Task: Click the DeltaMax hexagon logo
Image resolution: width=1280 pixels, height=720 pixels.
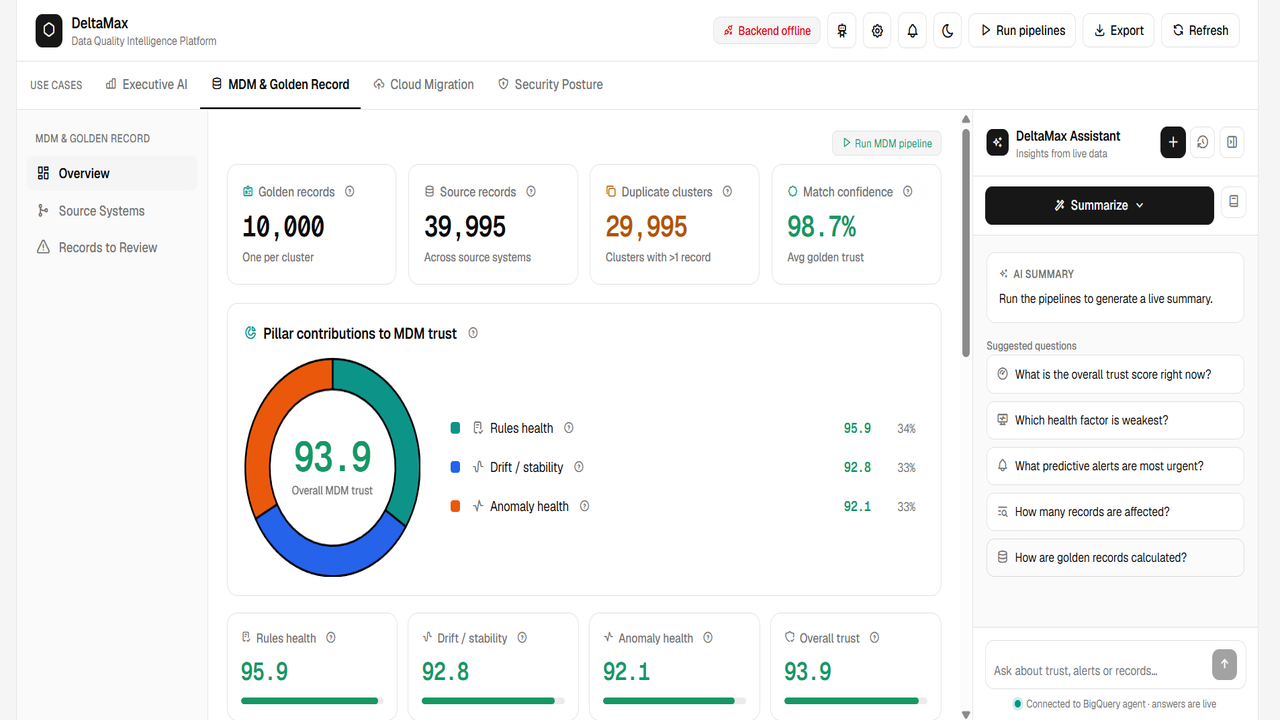Action: point(49,31)
